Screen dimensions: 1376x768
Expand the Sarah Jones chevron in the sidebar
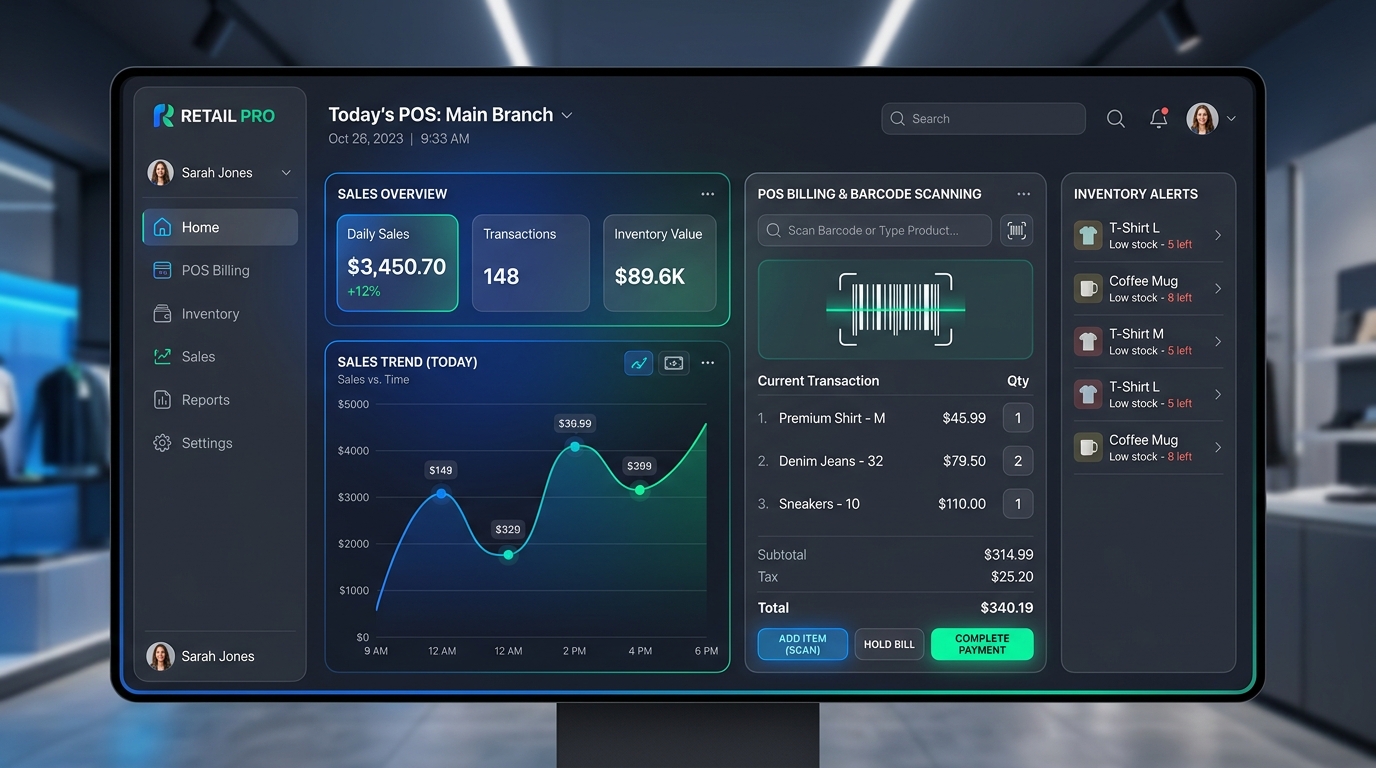(286, 173)
